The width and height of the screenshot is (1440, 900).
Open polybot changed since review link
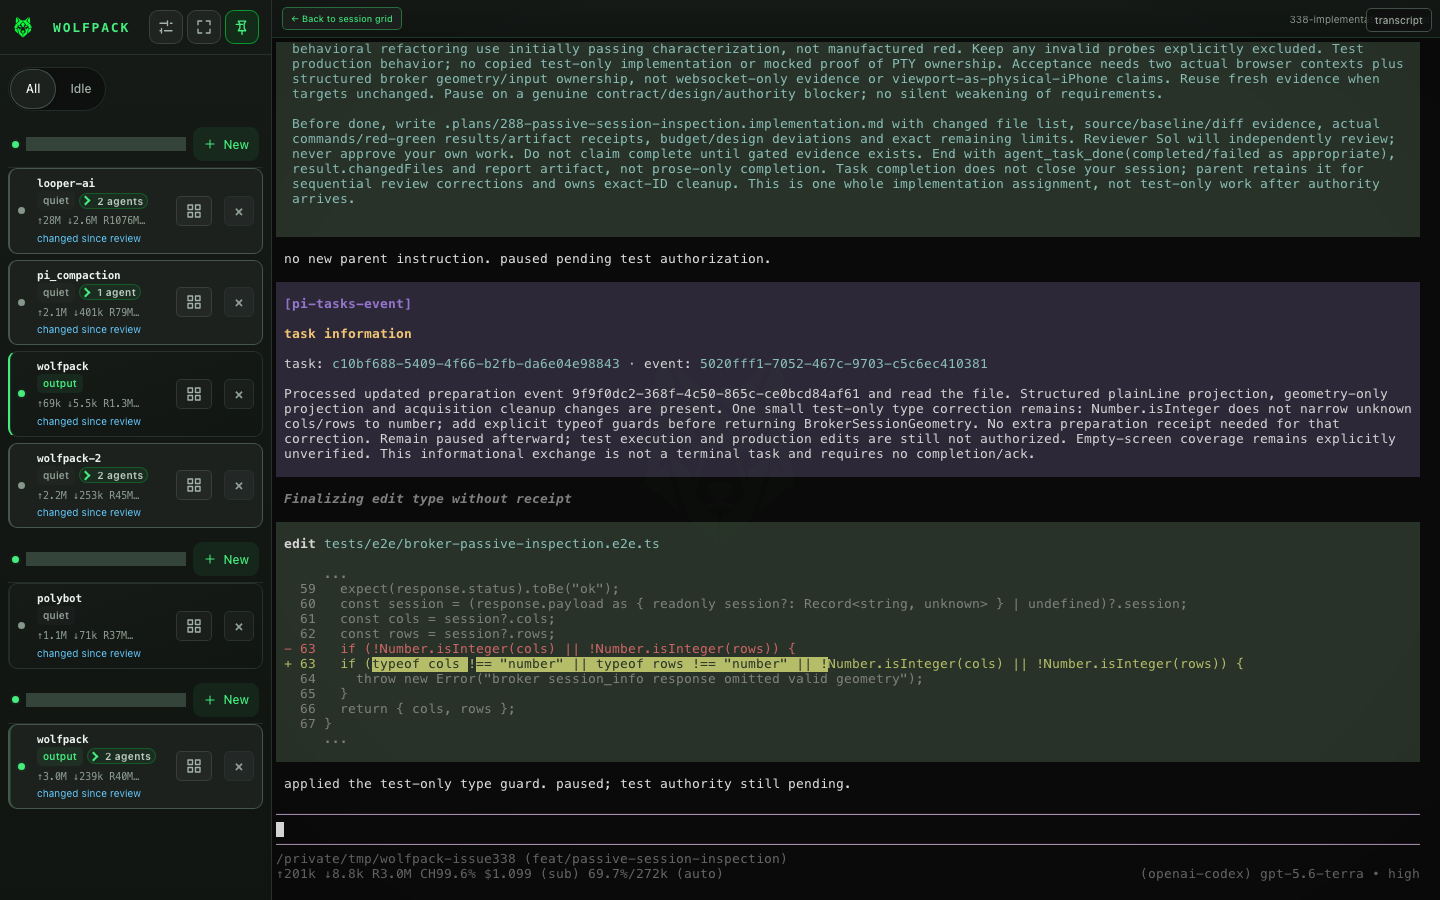pos(89,653)
